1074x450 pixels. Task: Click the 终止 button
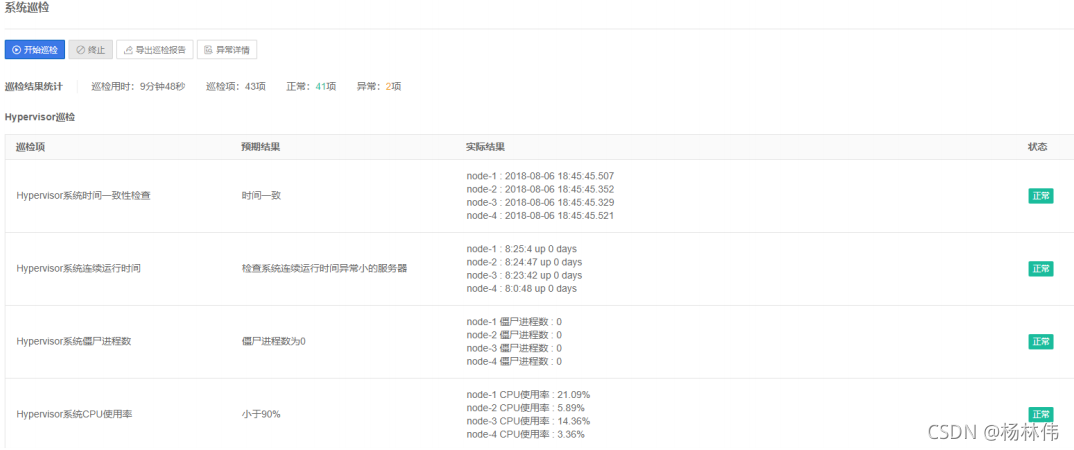pyautogui.click(x=90, y=49)
